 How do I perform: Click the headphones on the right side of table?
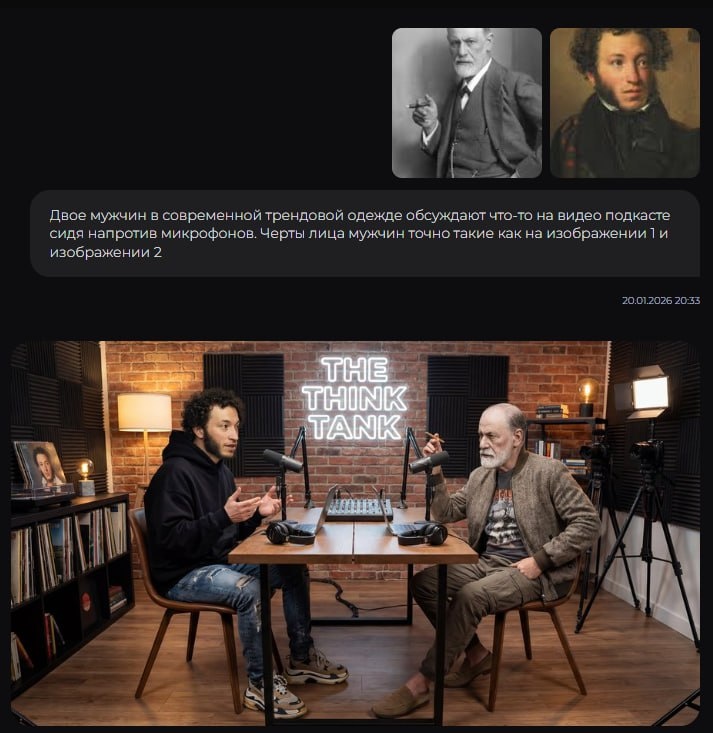[x=422, y=534]
